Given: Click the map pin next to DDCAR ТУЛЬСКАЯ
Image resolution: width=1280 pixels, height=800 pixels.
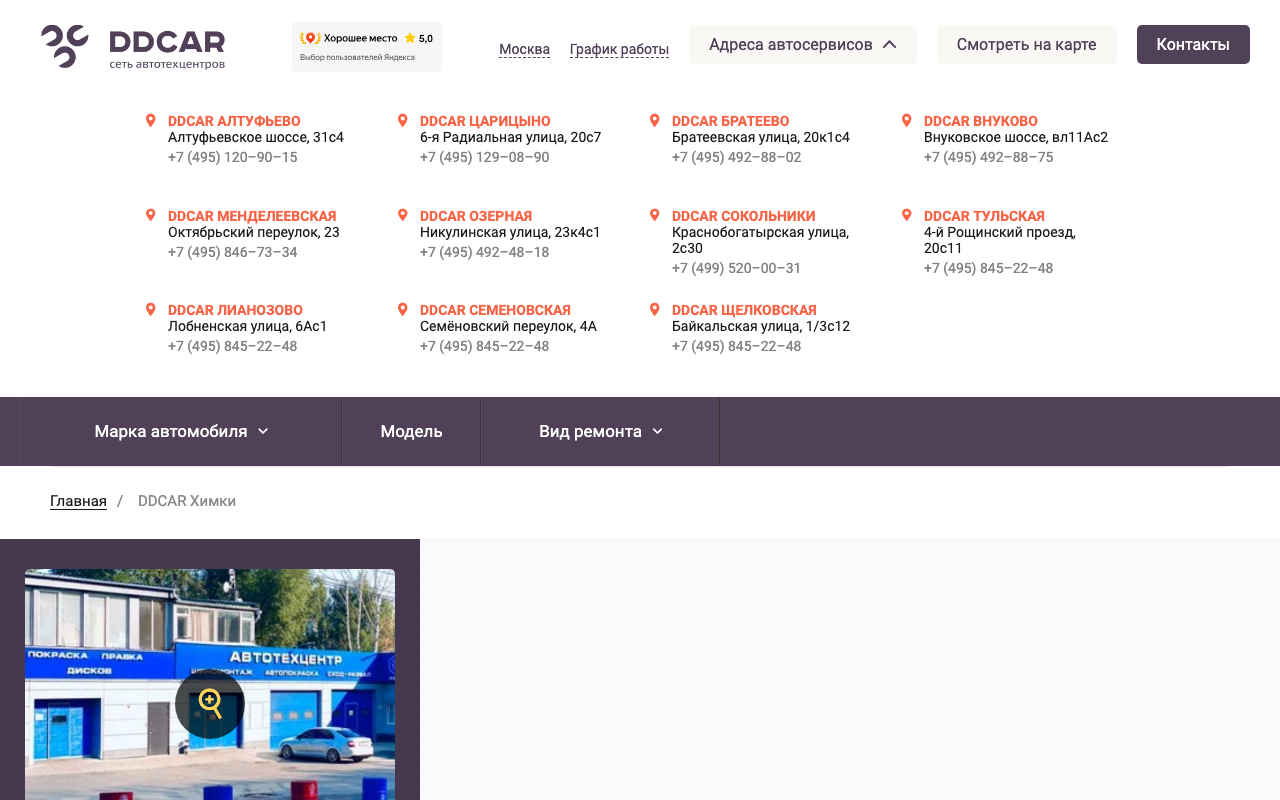Looking at the screenshot, I should click(x=907, y=216).
